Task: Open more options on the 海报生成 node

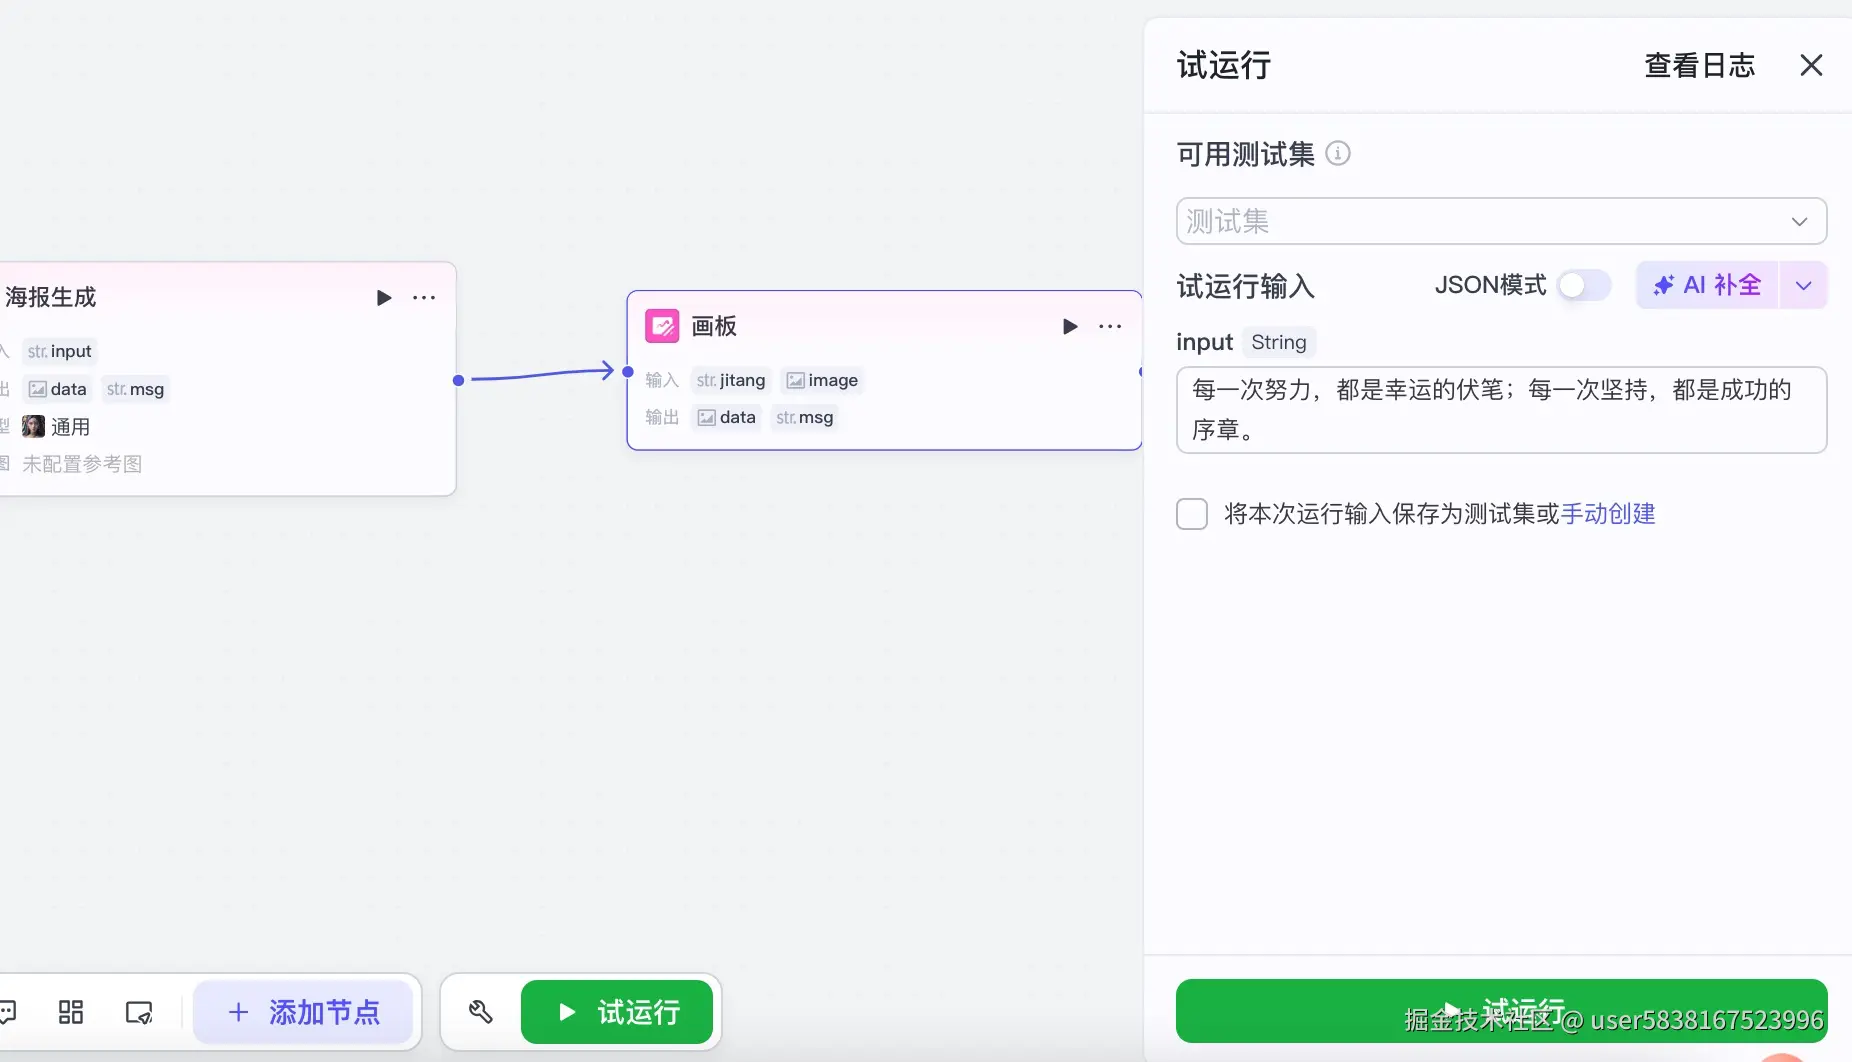Action: [x=425, y=297]
